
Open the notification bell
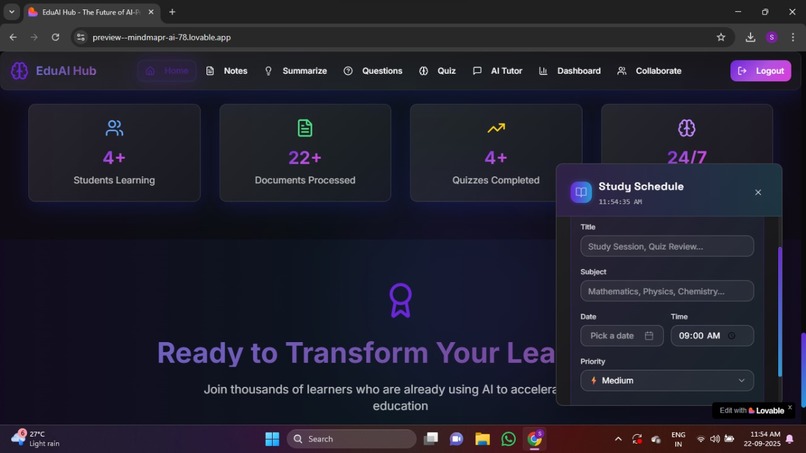[x=790, y=439]
